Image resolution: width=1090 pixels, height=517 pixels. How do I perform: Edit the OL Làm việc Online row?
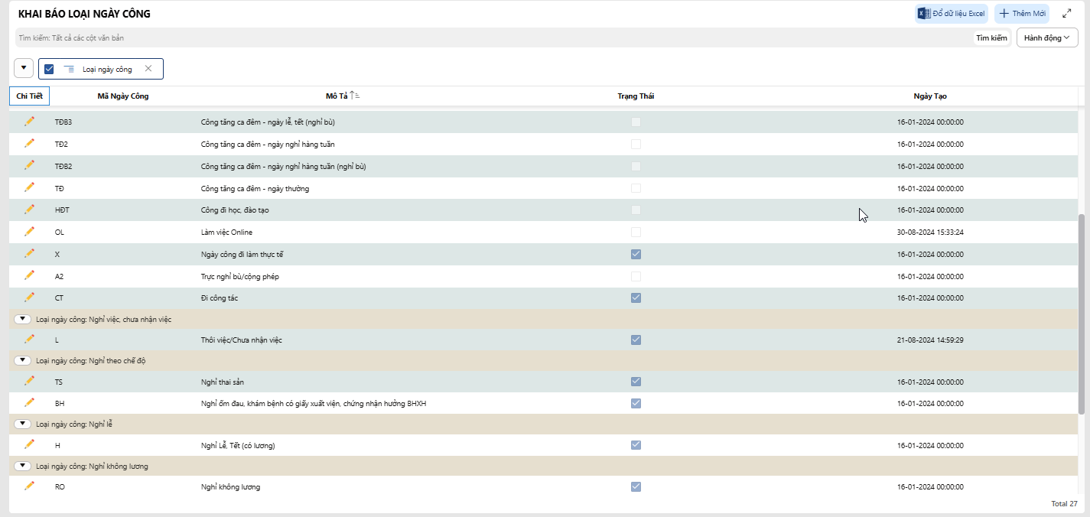coord(29,231)
